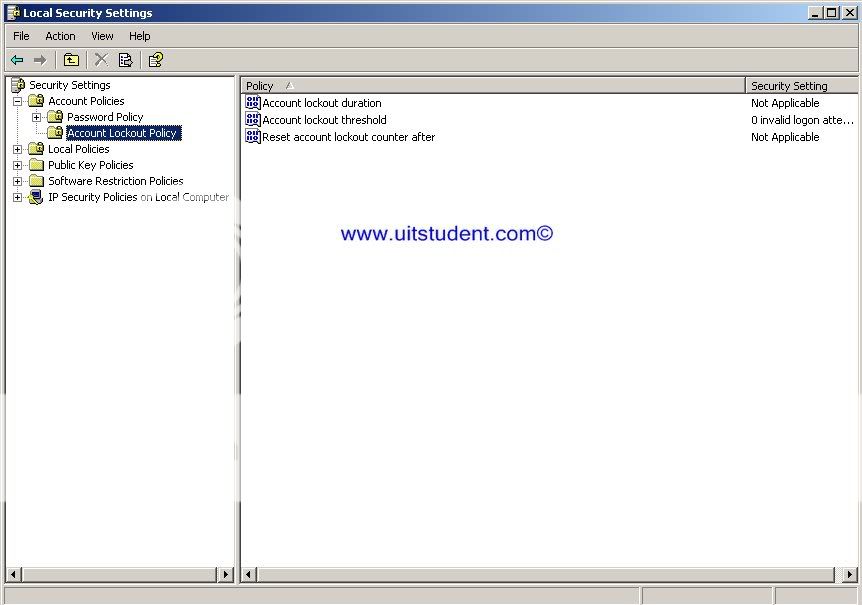862x605 pixels.
Task: Open the View menu
Action: click(x=102, y=36)
